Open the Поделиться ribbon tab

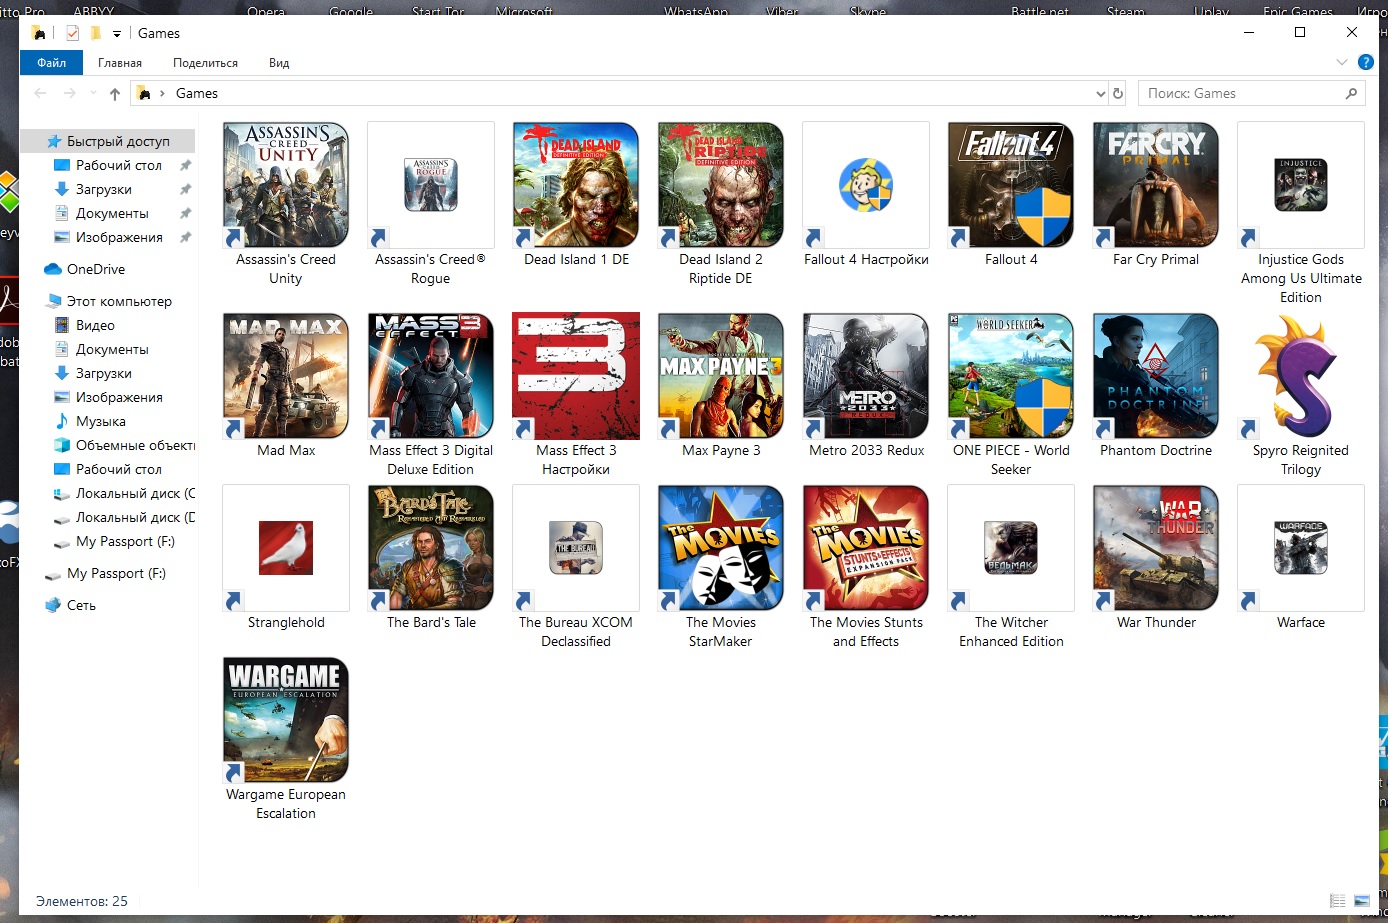205,62
